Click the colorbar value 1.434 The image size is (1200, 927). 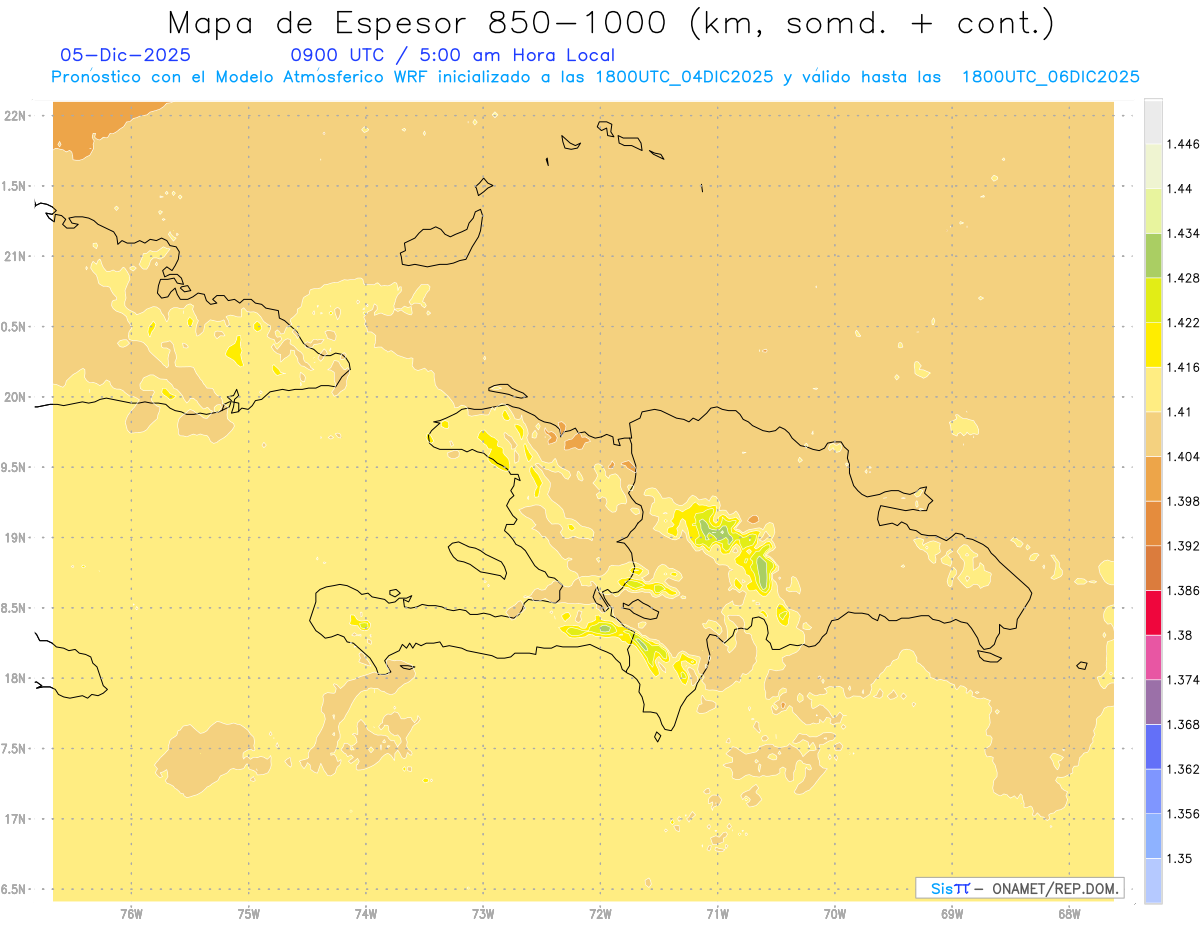coord(1184,233)
